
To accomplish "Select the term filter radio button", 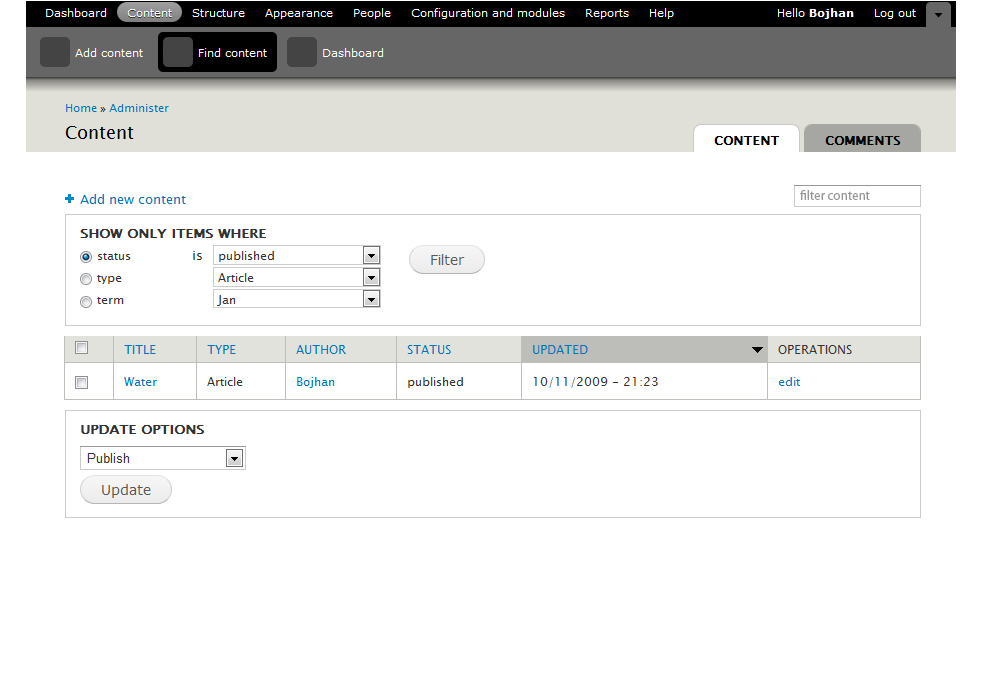I will 86,302.
